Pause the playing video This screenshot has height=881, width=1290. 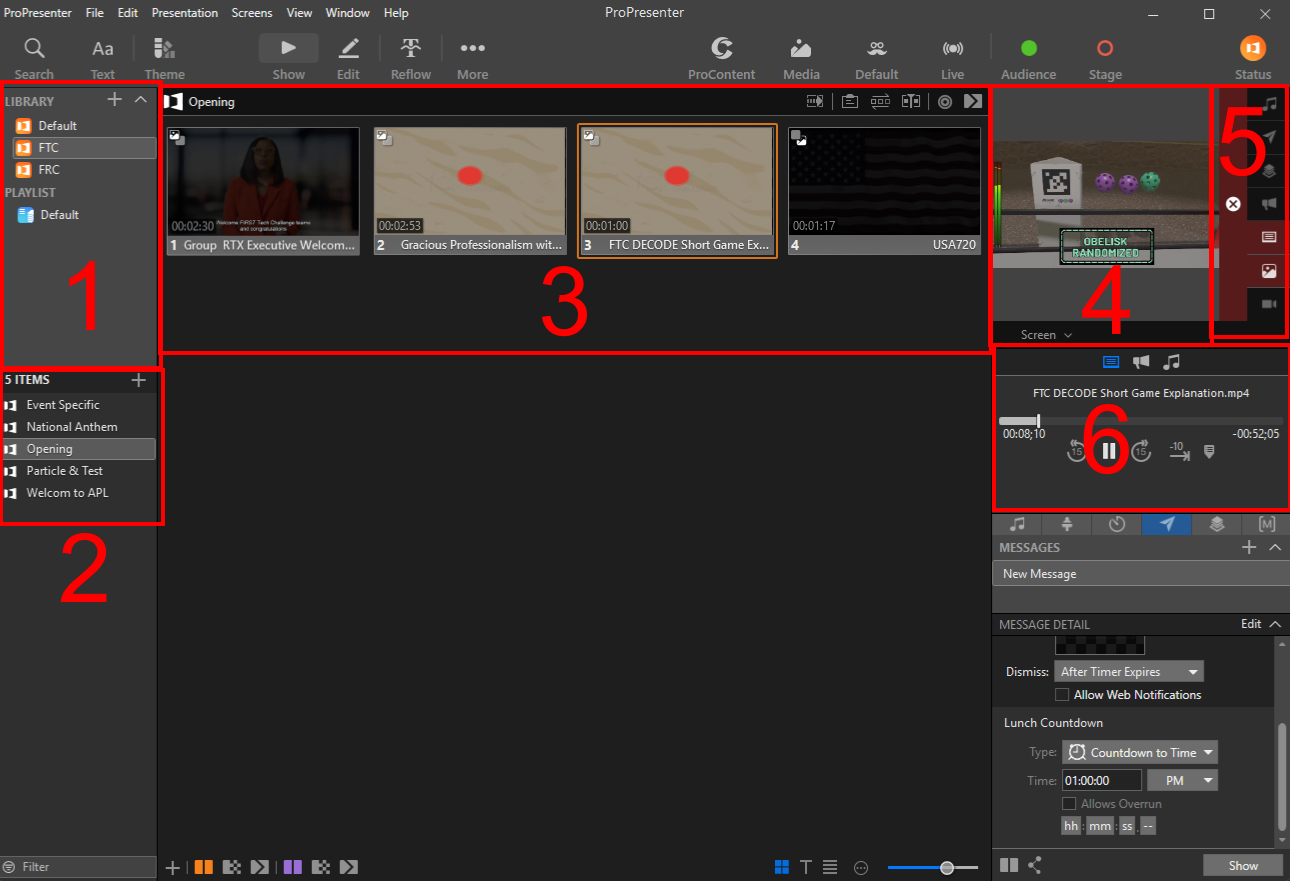coord(1108,451)
